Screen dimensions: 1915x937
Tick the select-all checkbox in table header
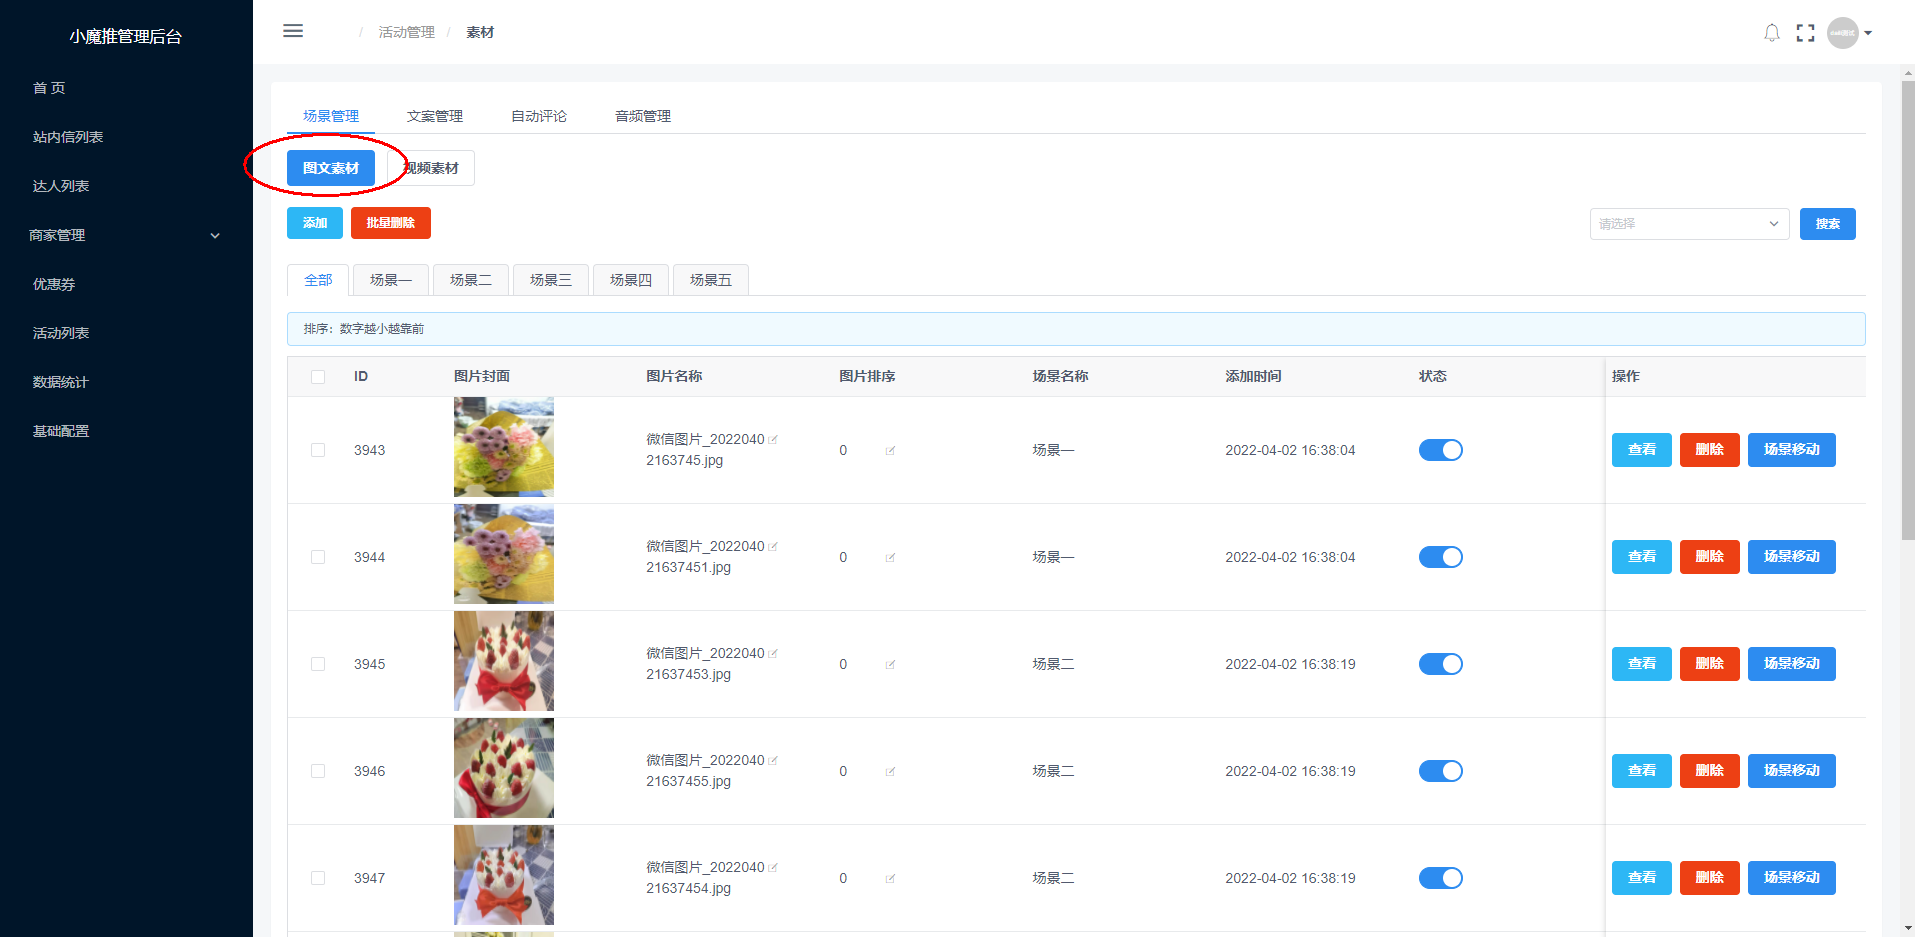point(318,377)
